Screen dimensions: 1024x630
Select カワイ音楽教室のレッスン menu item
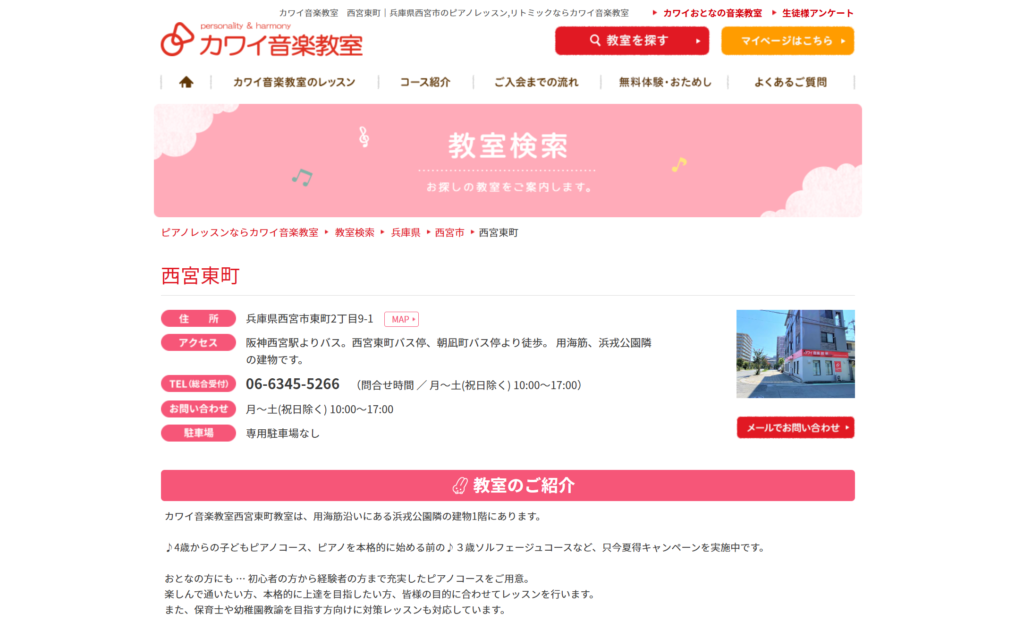tap(294, 82)
